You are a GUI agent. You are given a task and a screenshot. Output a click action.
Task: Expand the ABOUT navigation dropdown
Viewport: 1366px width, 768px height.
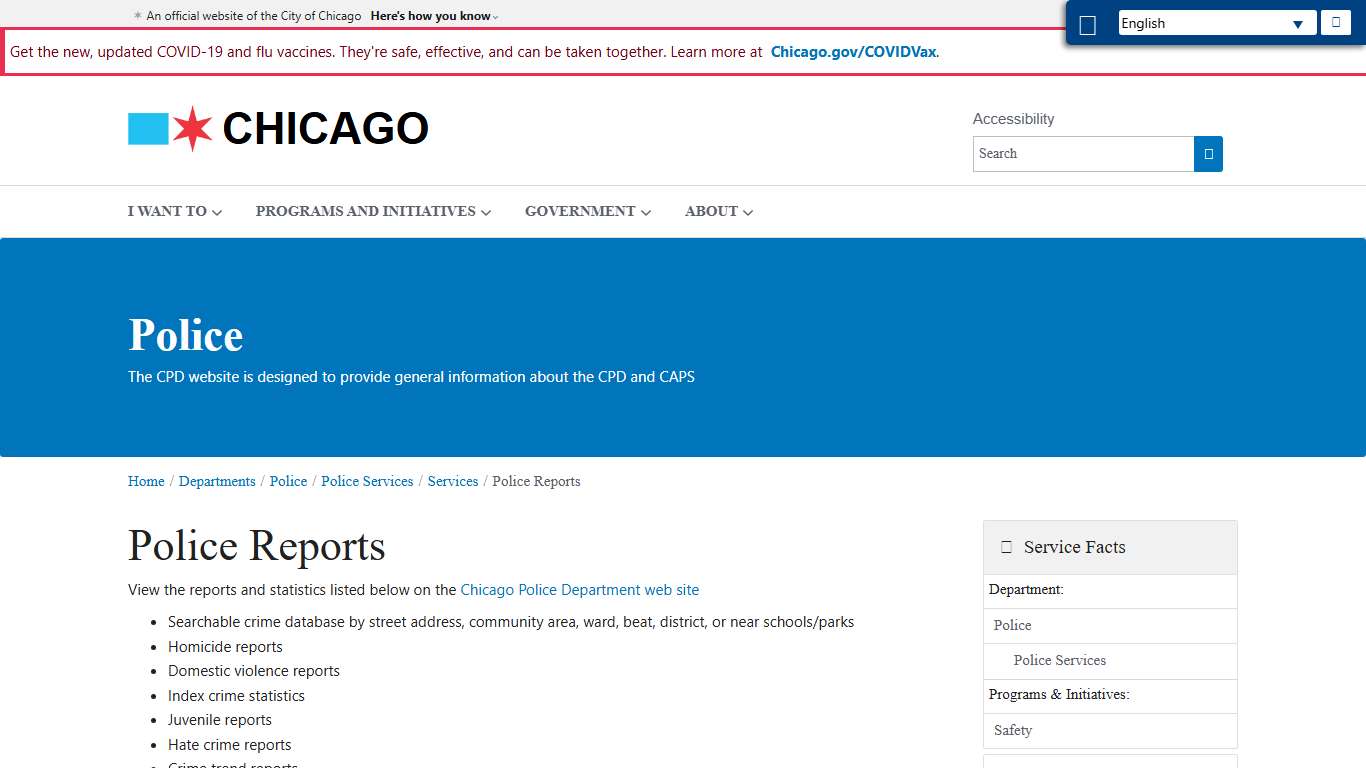(718, 211)
